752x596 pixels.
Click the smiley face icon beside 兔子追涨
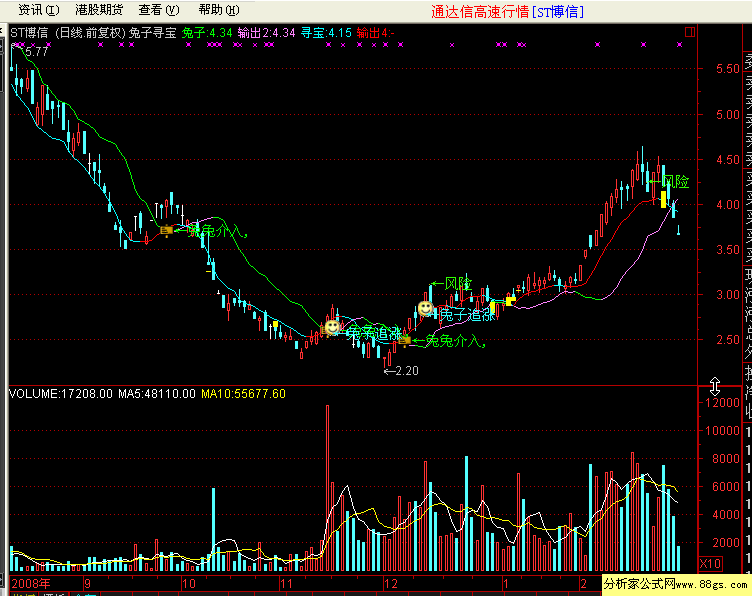(x=425, y=308)
